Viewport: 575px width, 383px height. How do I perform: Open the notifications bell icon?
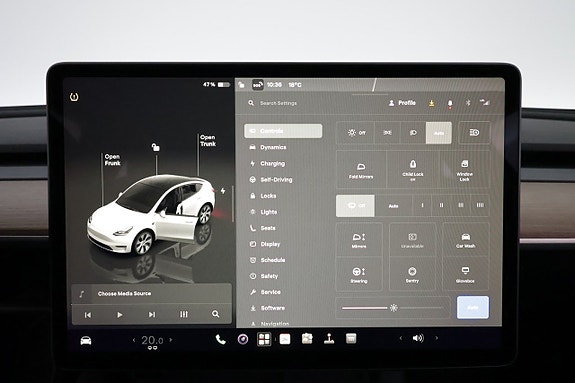(450, 104)
